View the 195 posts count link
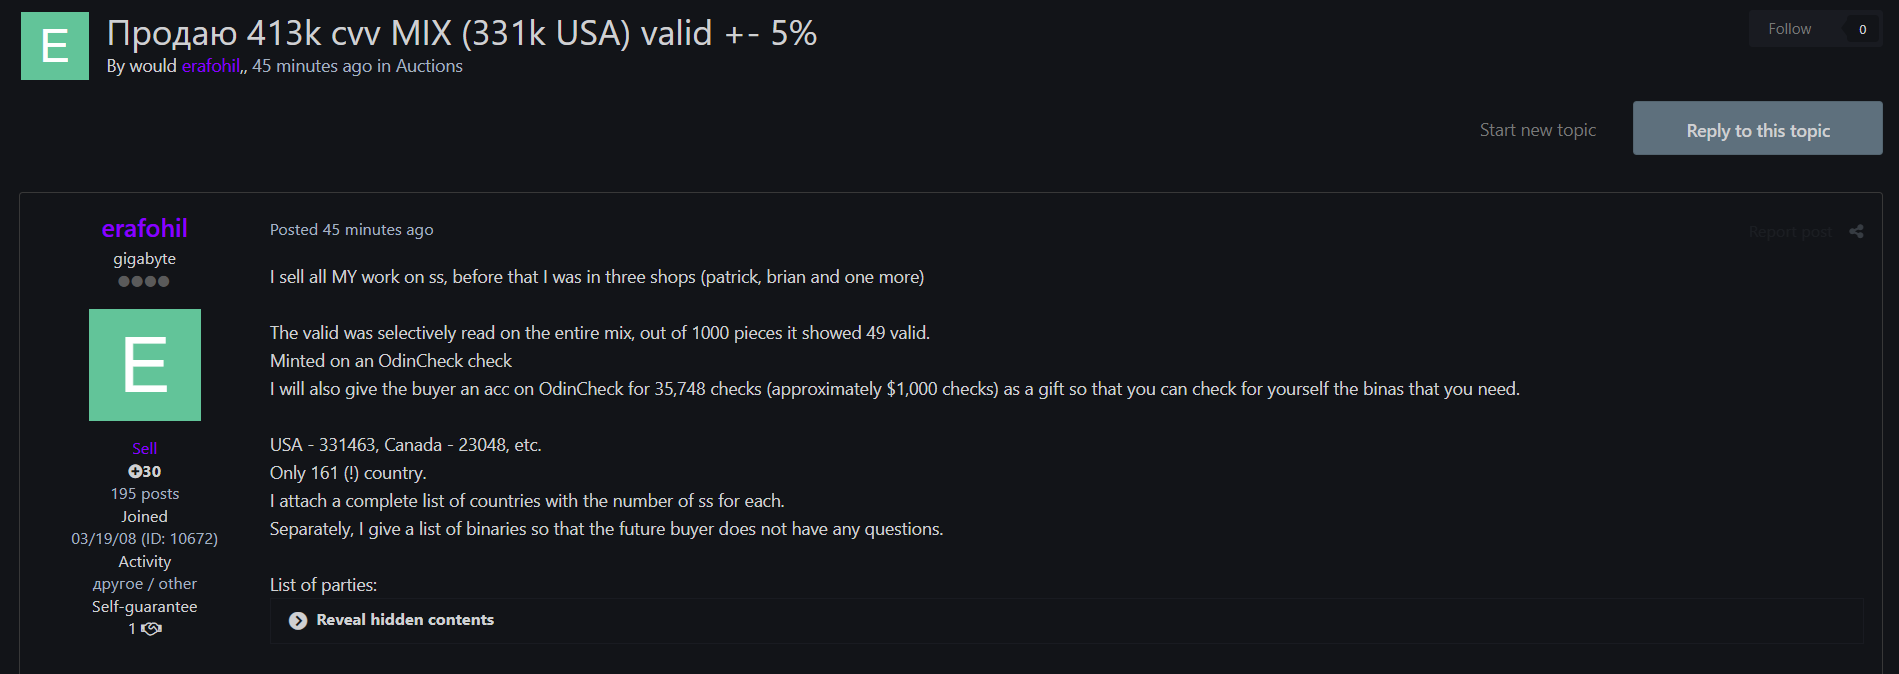1899x674 pixels. pos(145,494)
